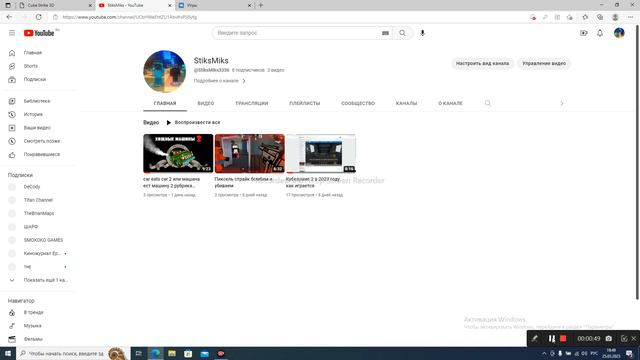The height and width of the screenshot is (360, 640).
Task: Open the notifications bell
Action: (x=600, y=33)
